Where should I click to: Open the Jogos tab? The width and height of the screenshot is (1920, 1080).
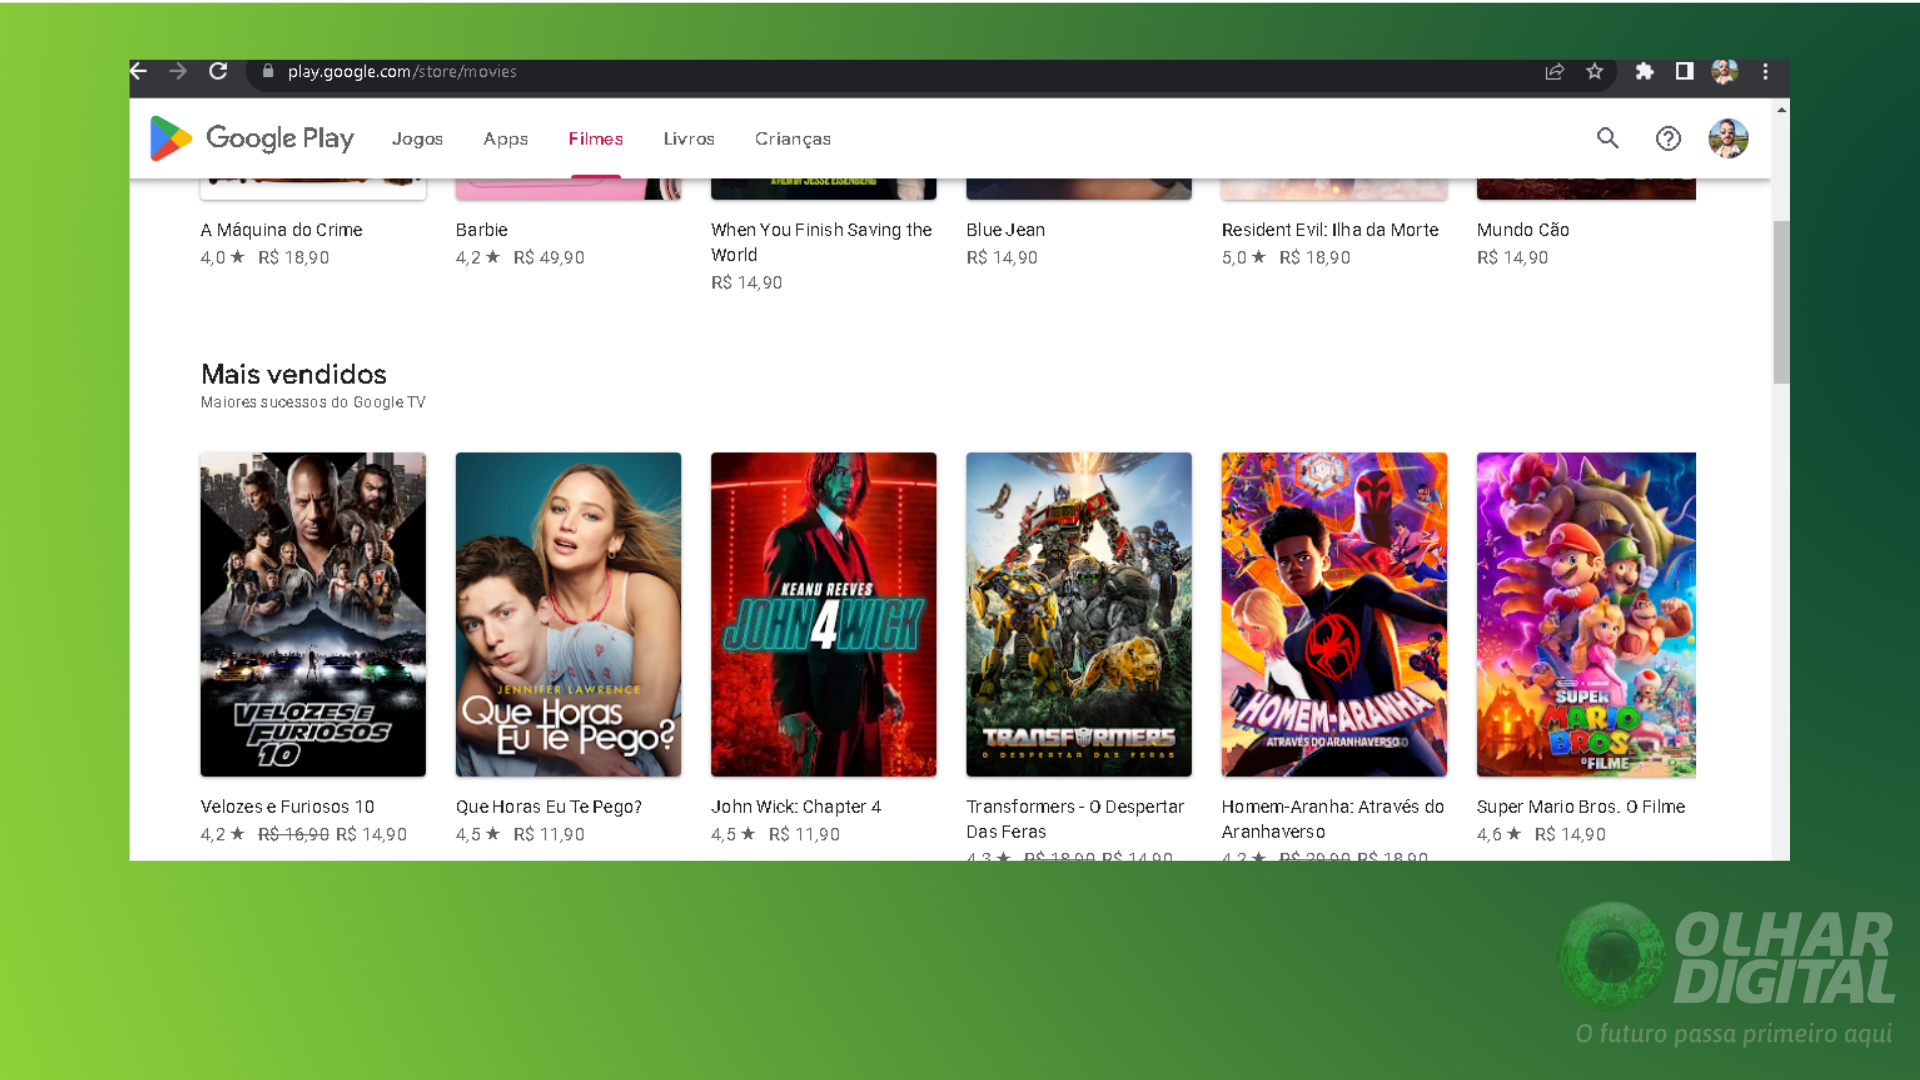tap(417, 139)
